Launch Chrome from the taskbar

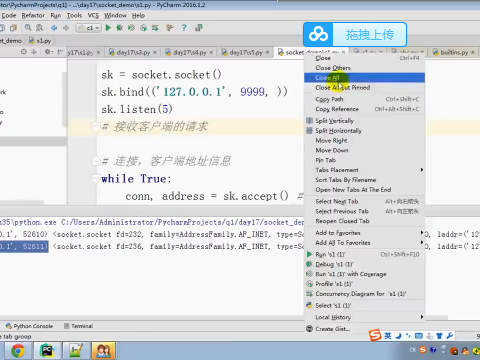tap(18, 351)
